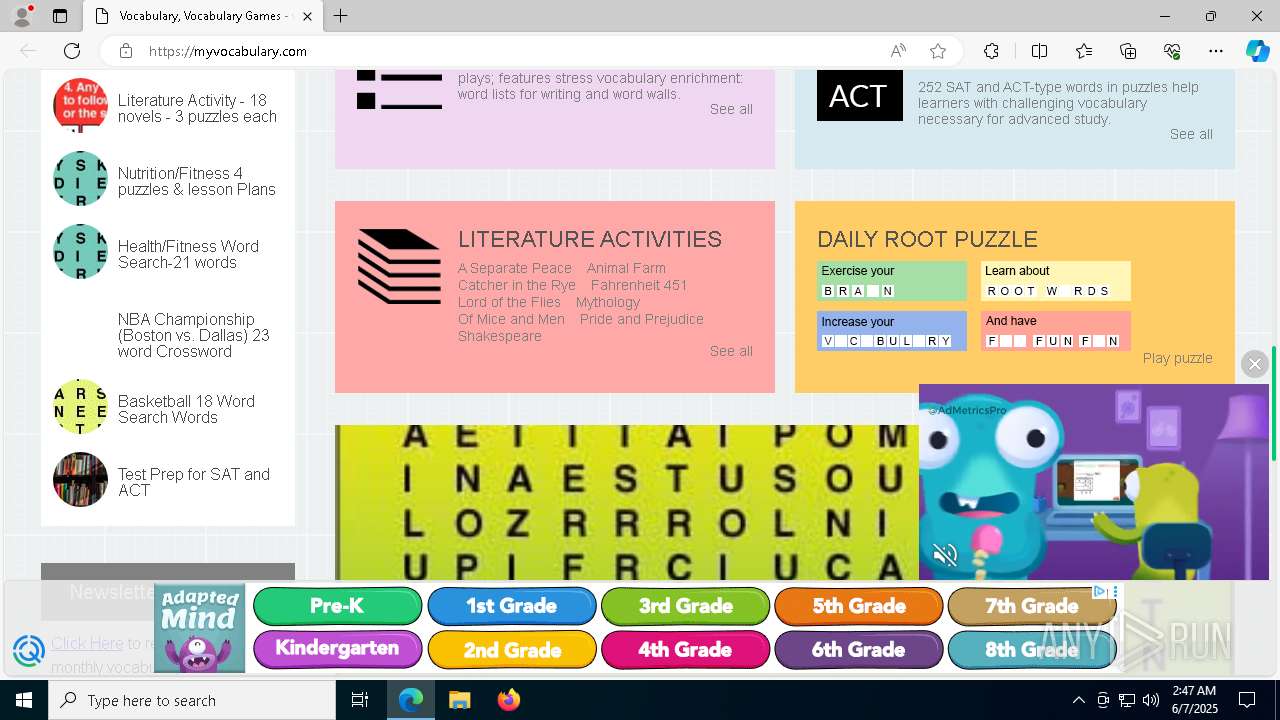Open Of Mice and Men link
This screenshot has width=1280, height=720.
coord(511,319)
